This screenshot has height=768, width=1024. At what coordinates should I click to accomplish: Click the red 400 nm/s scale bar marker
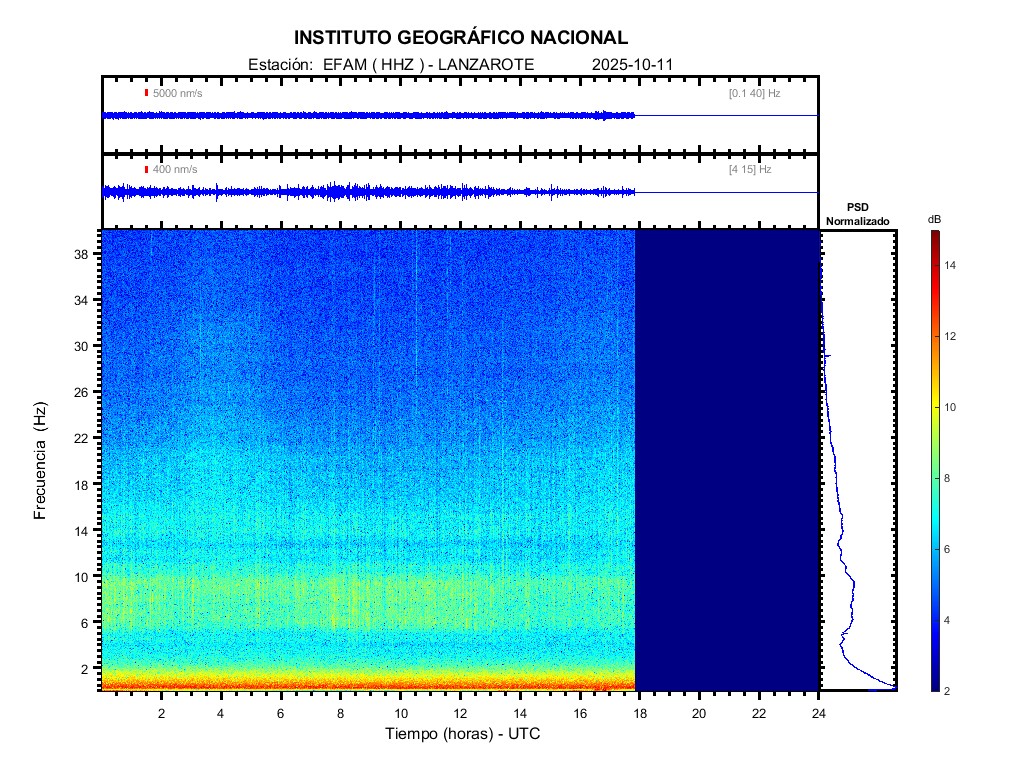pos(146,170)
